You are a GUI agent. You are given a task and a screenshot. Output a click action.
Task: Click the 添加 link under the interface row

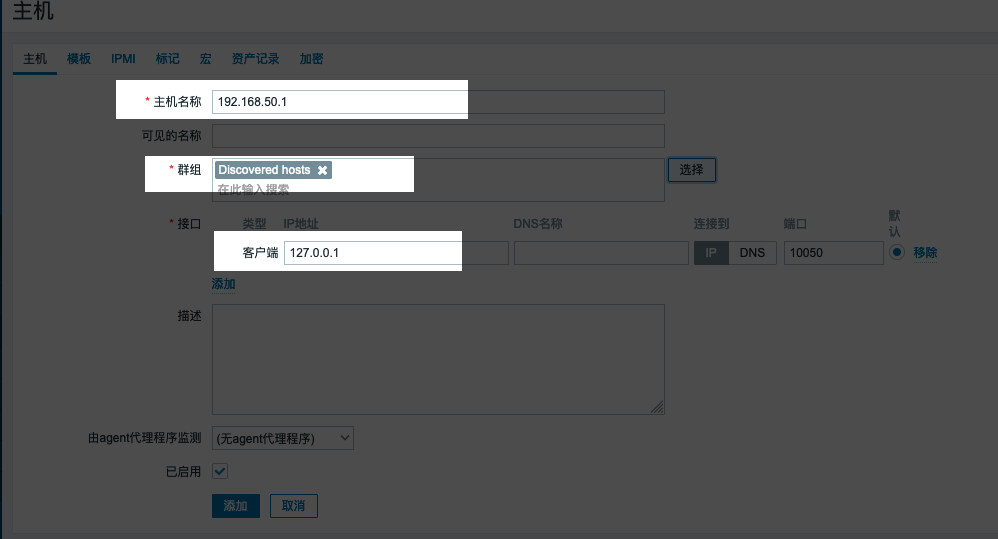(223, 284)
